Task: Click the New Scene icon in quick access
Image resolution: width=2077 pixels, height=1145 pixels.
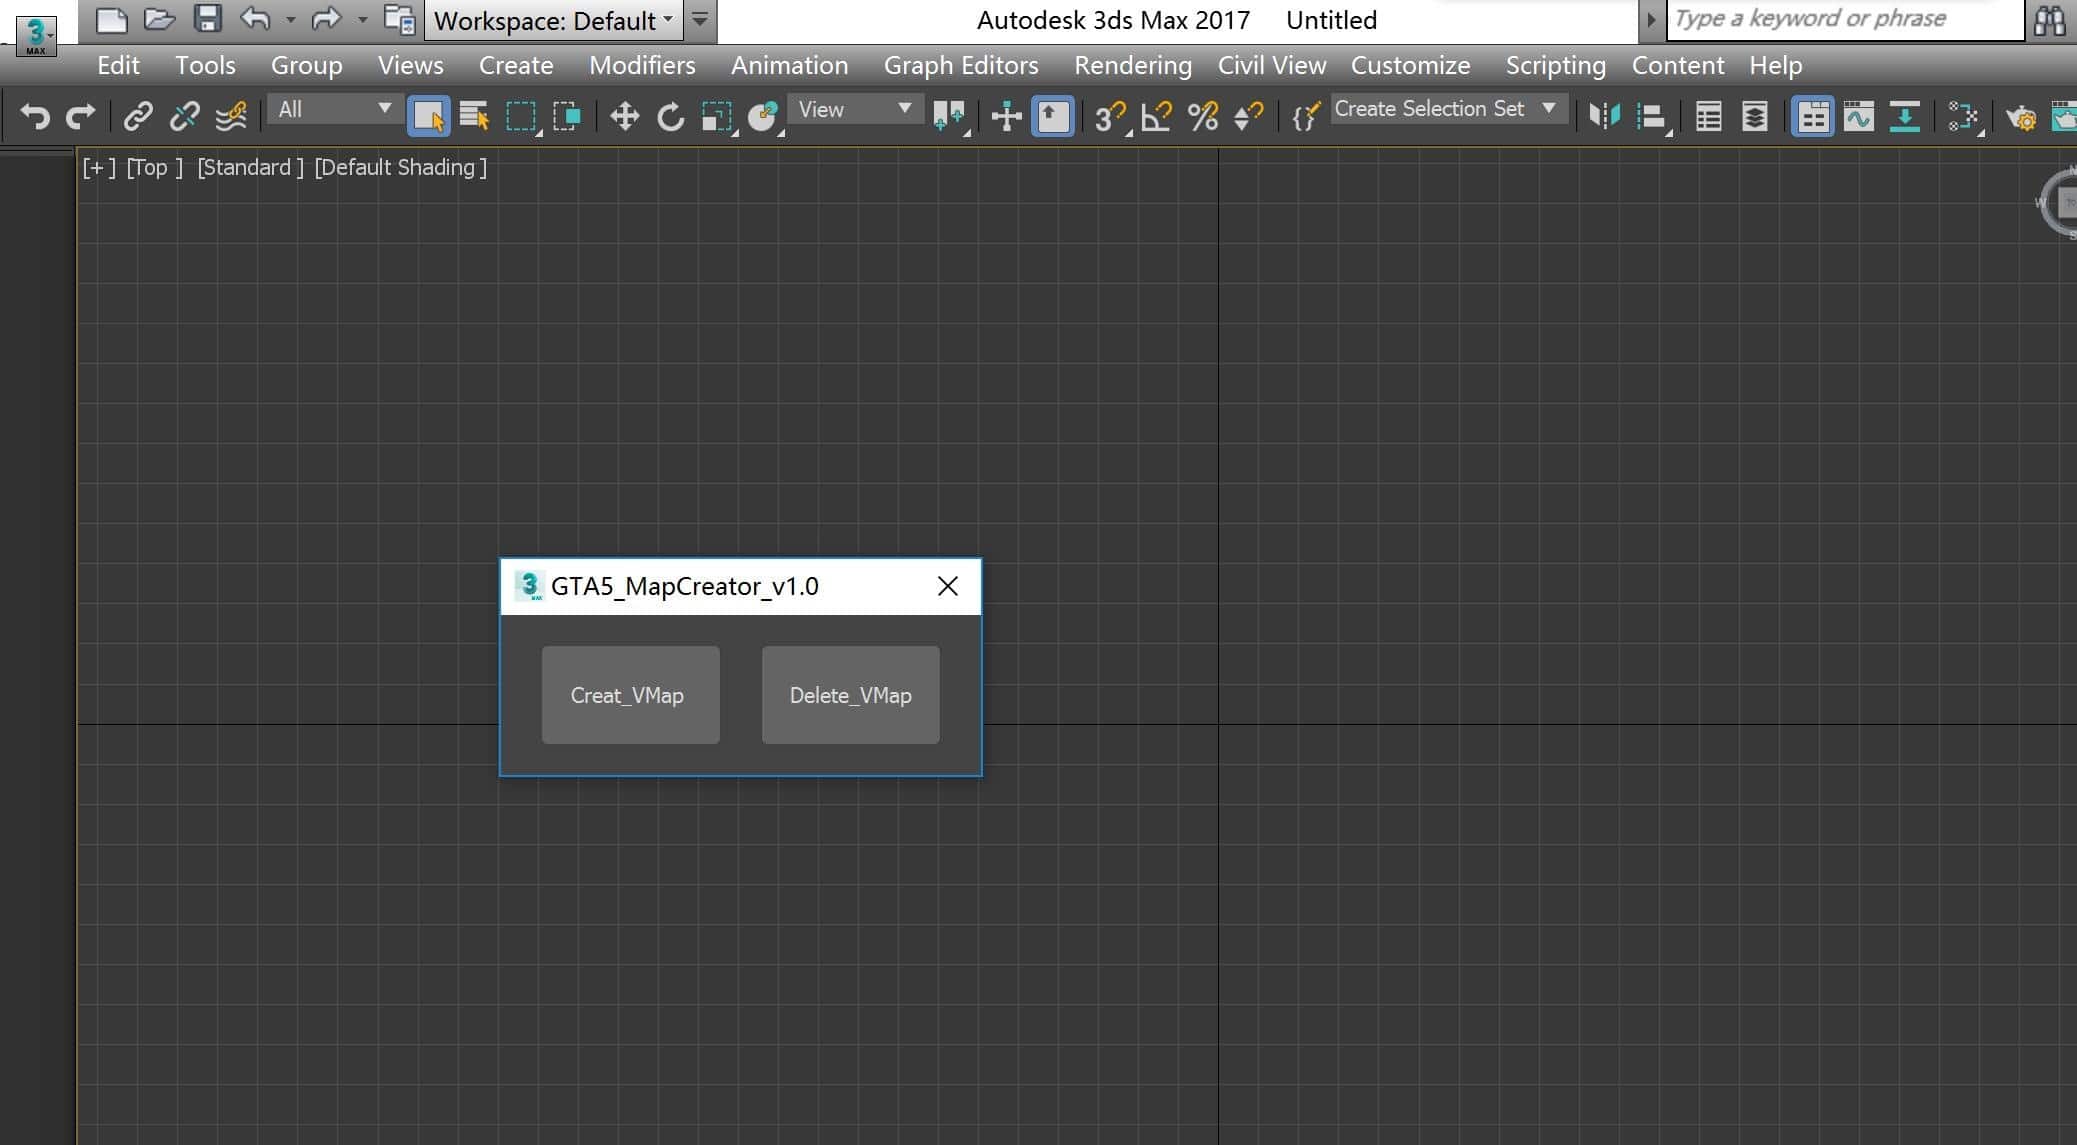Action: tap(111, 19)
